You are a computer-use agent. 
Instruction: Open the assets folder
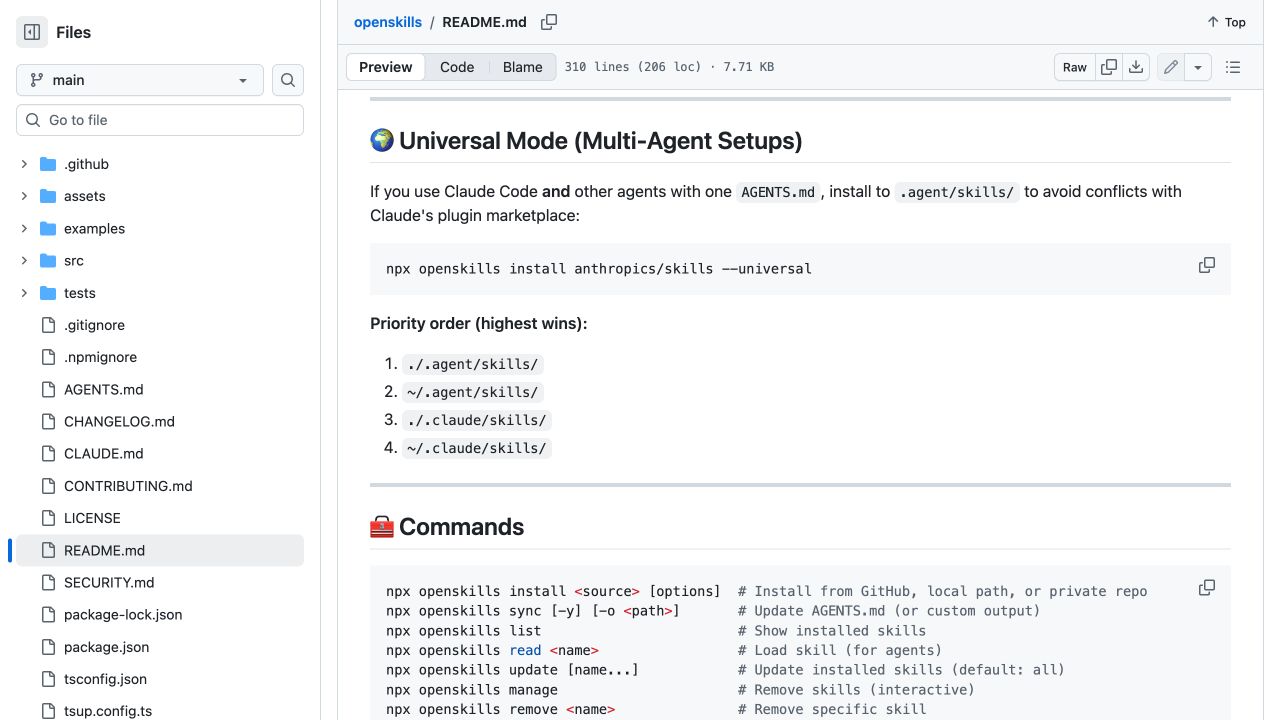click(84, 196)
